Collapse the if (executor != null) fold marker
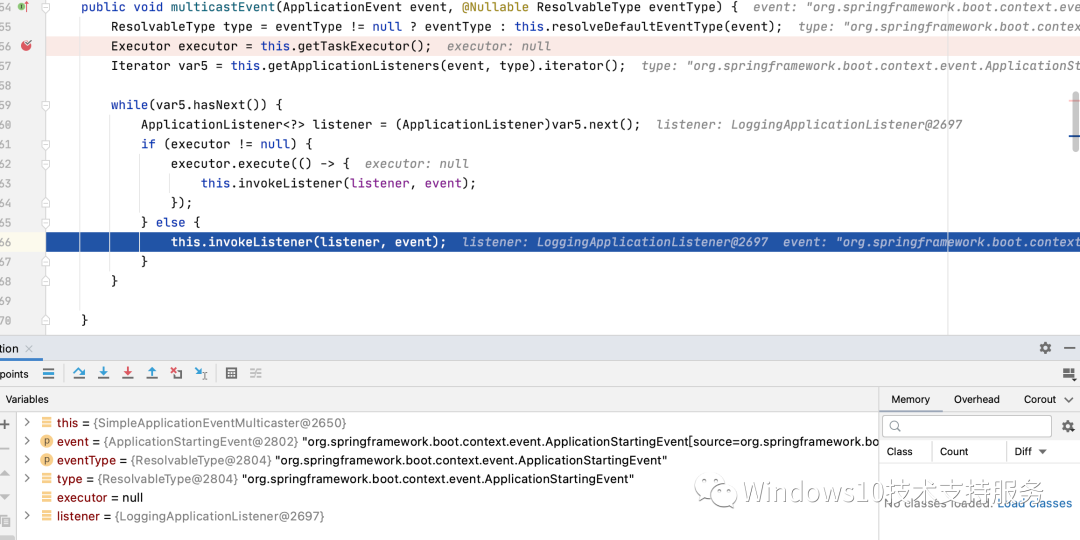The width and height of the screenshot is (1080, 540). point(45,145)
